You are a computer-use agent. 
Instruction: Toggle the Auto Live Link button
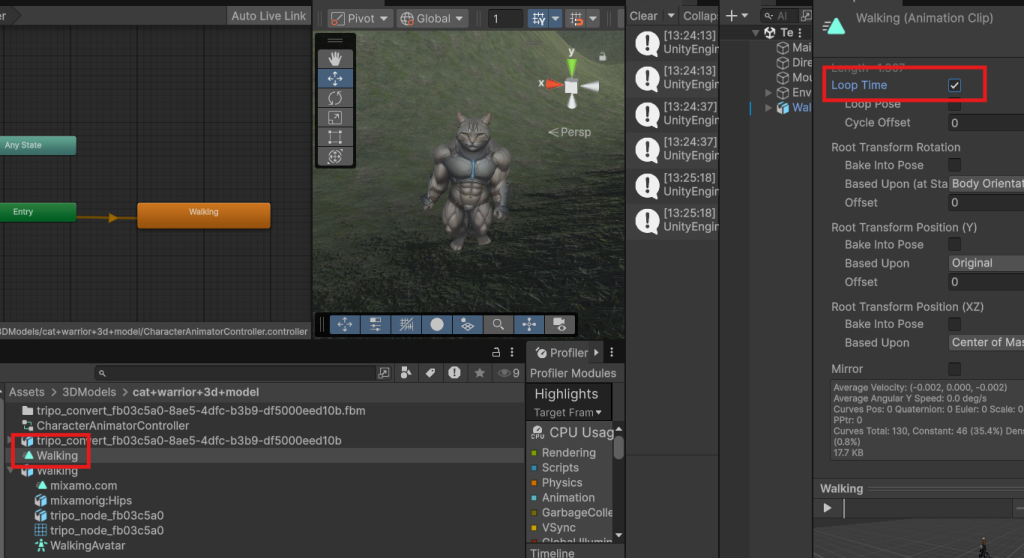(x=268, y=16)
